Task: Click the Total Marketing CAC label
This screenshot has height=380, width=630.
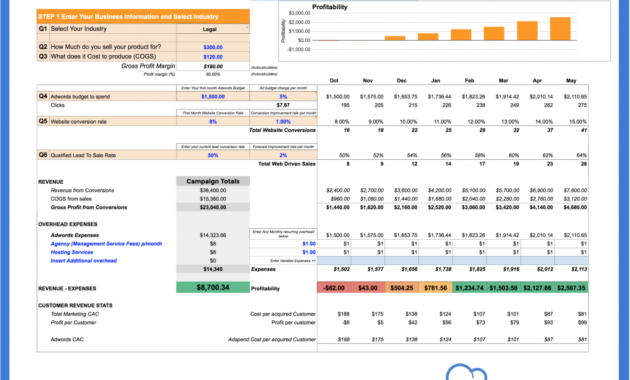Action: tap(75, 314)
